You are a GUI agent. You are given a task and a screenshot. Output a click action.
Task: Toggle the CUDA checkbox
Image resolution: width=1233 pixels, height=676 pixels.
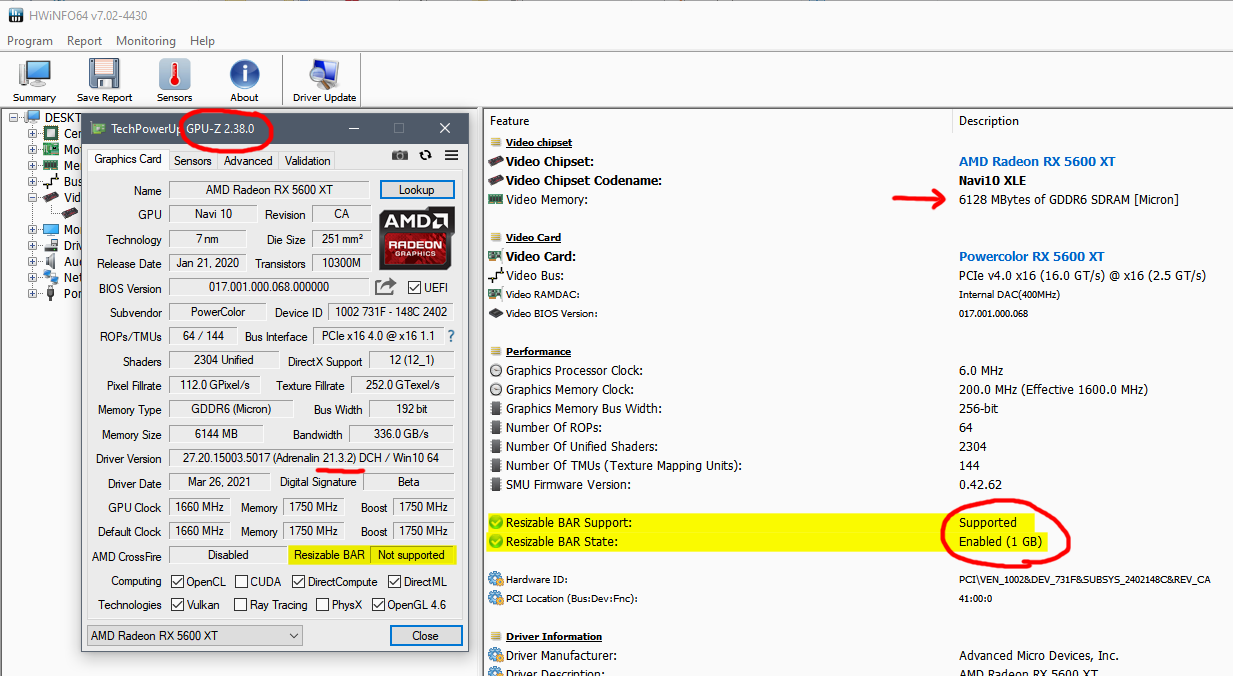pyautogui.click(x=241, y=581)
